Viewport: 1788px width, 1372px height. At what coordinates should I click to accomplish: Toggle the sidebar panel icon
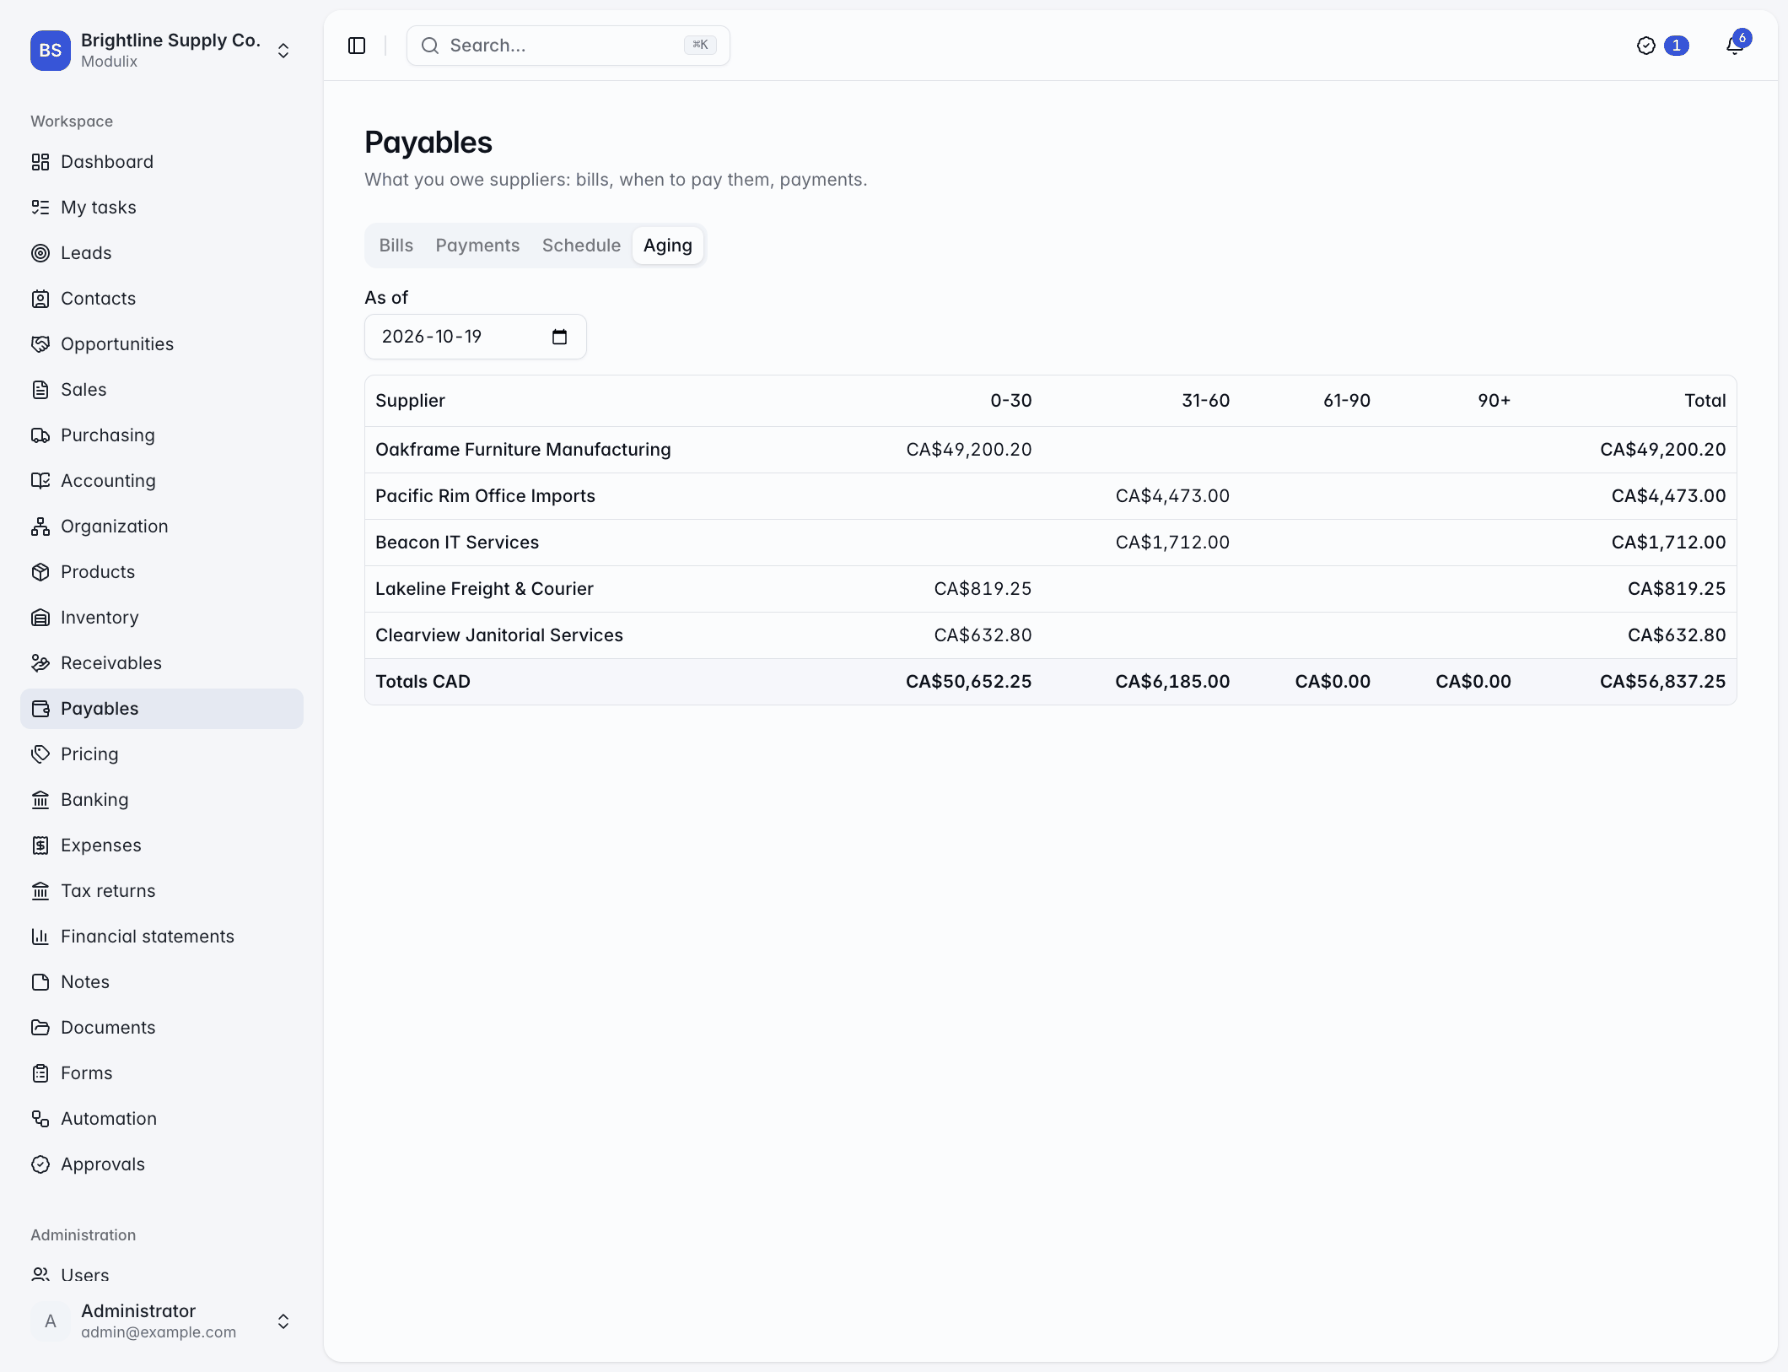357,46
